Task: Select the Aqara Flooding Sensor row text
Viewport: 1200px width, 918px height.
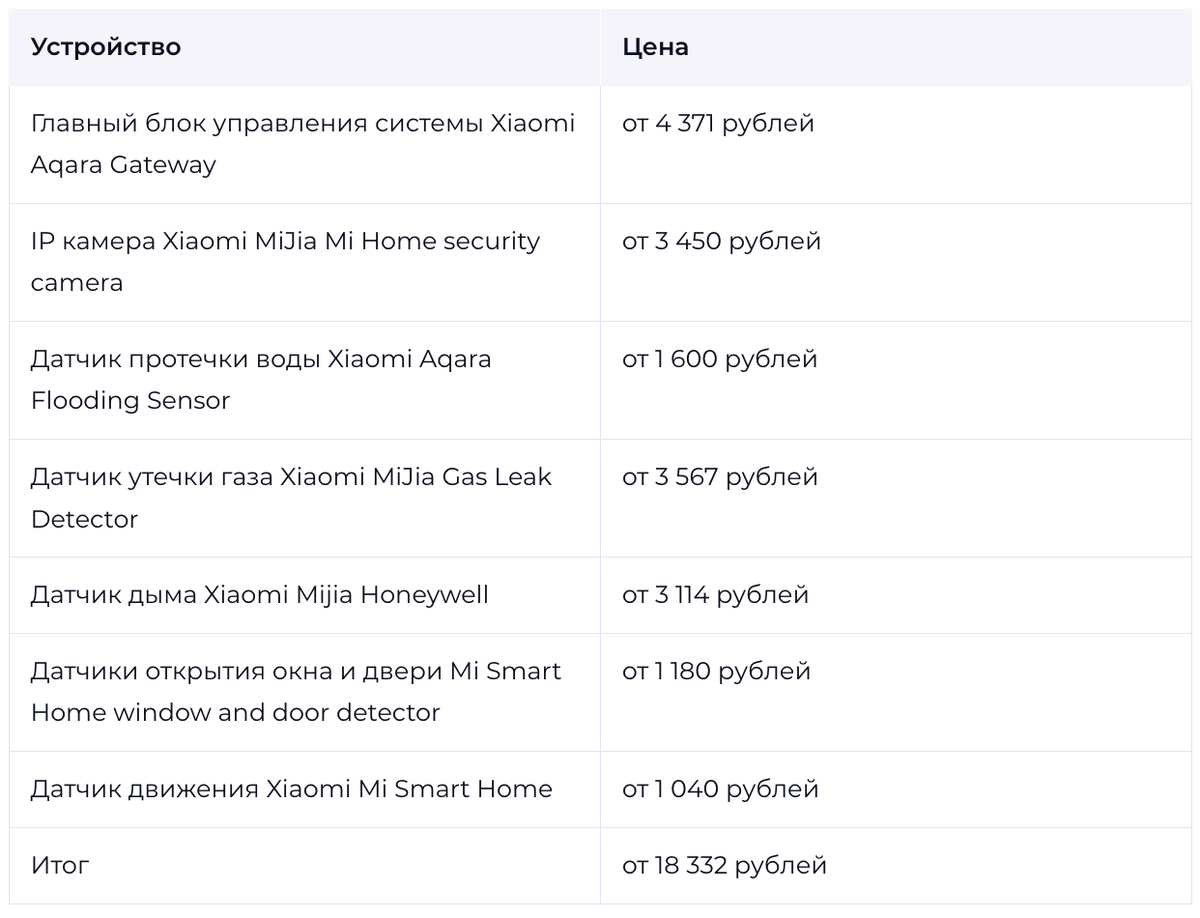Action: pyautogui.click(x=261, y=380)
